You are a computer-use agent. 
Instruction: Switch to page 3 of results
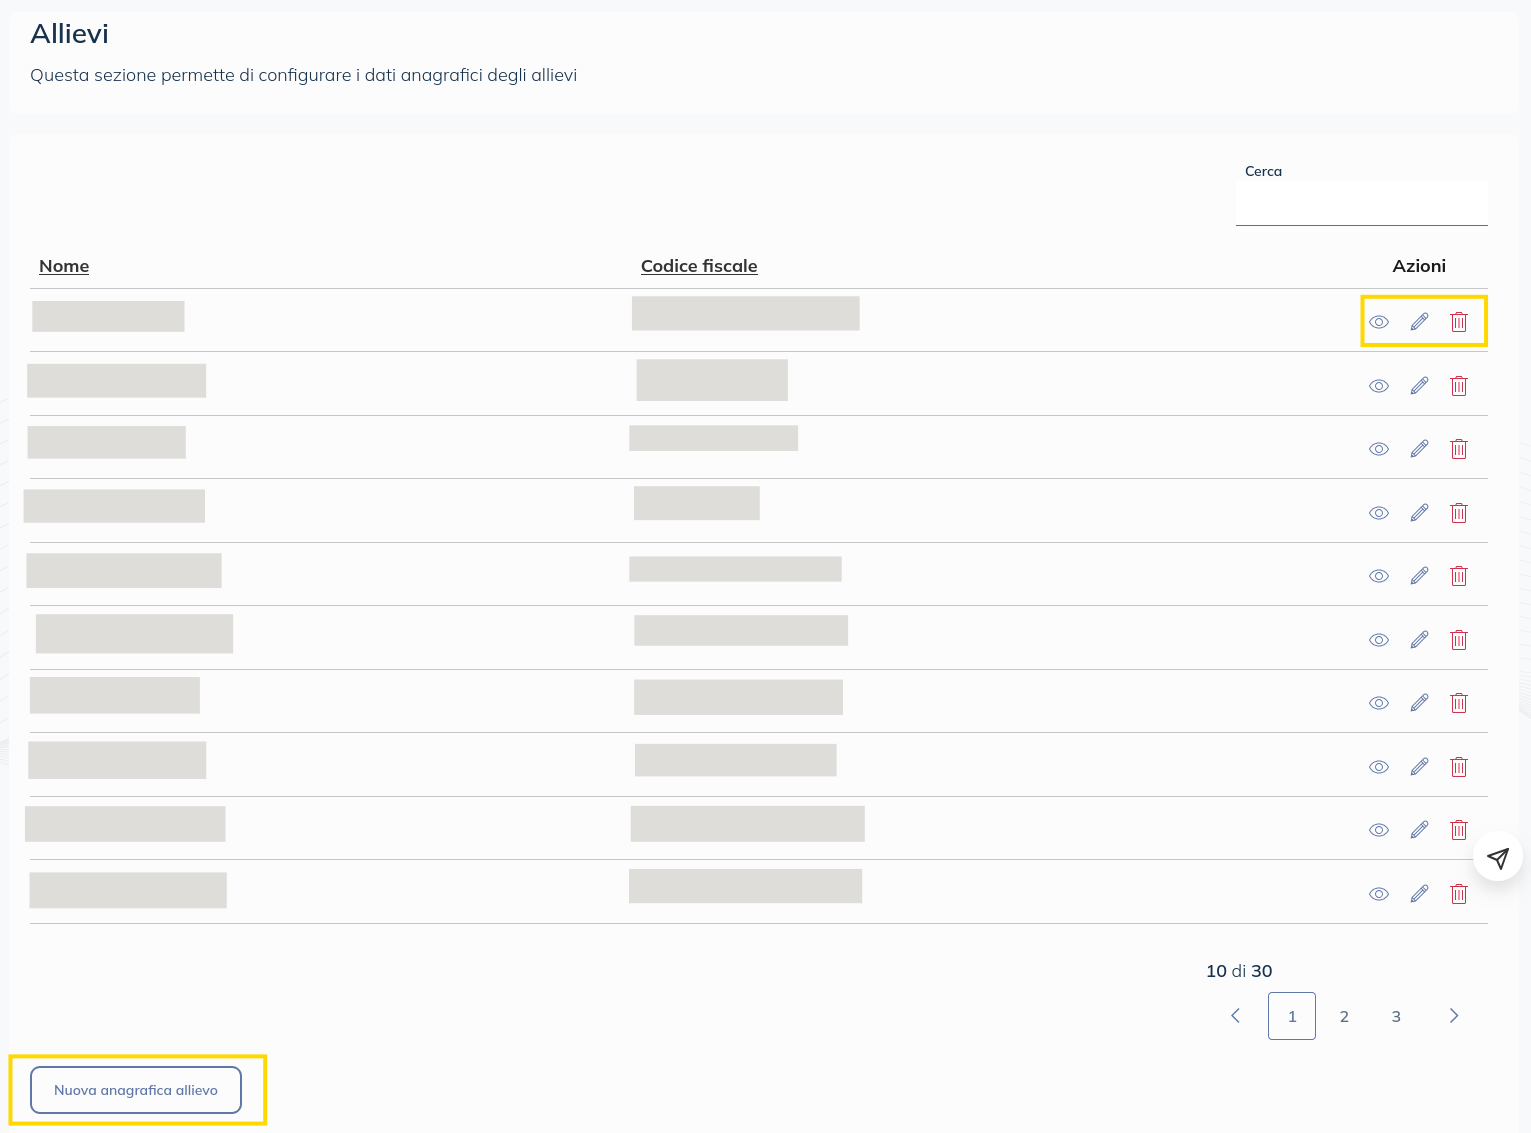1396,1016
